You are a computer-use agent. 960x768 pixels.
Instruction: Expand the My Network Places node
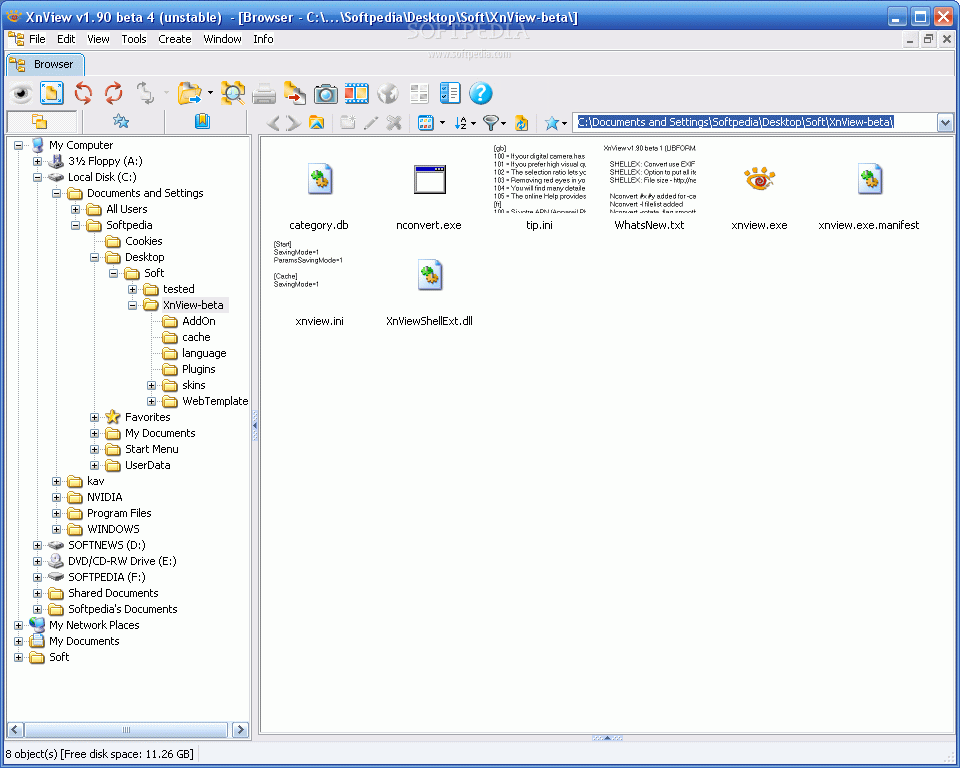pyautogui.click(x=18, y=625)
